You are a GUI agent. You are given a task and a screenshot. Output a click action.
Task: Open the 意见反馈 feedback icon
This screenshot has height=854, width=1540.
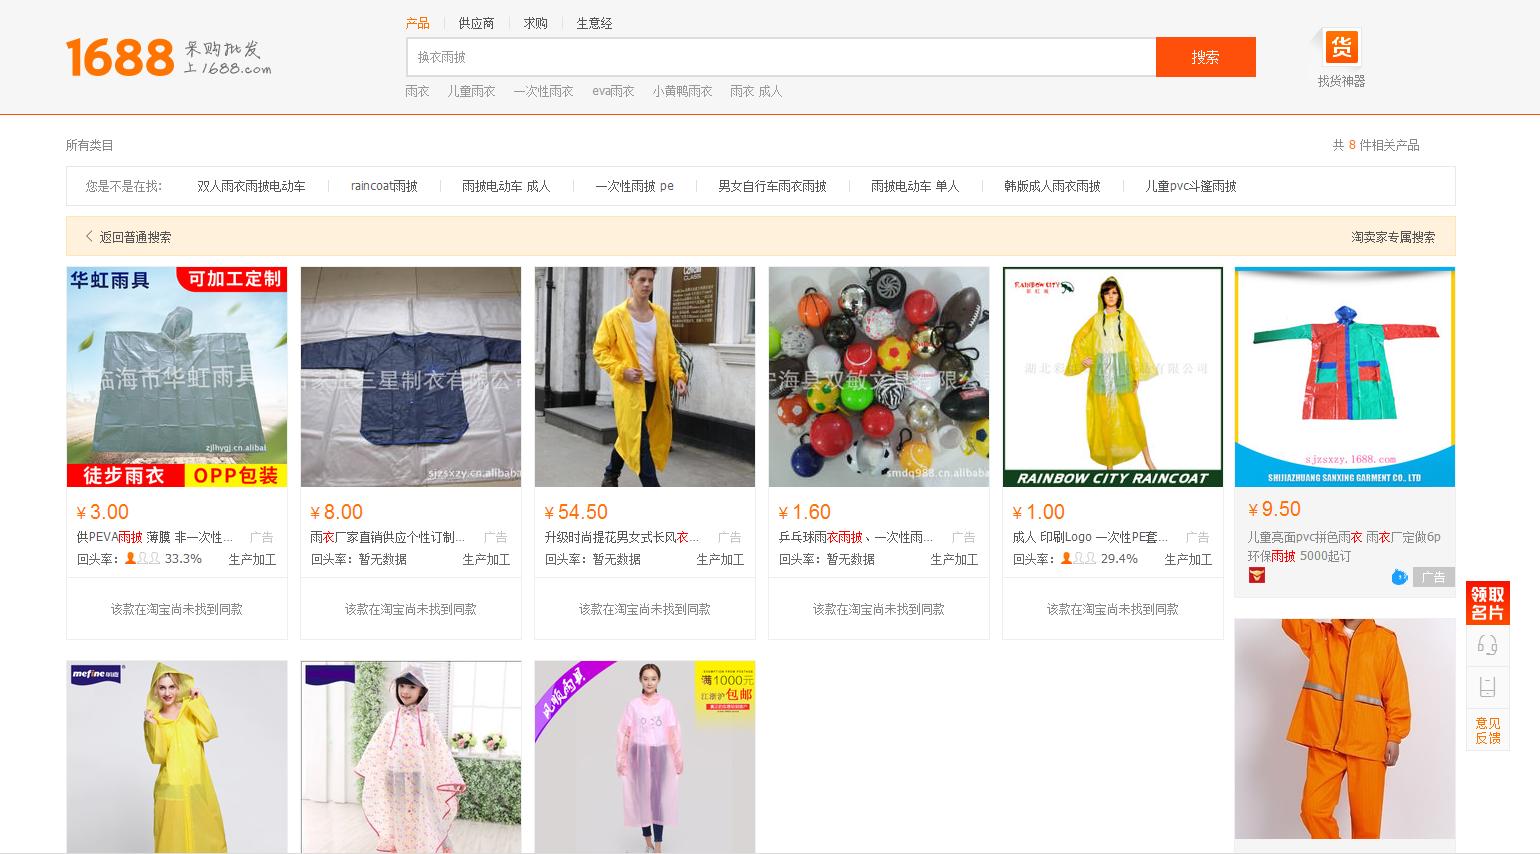click(x=1488, y=729)
